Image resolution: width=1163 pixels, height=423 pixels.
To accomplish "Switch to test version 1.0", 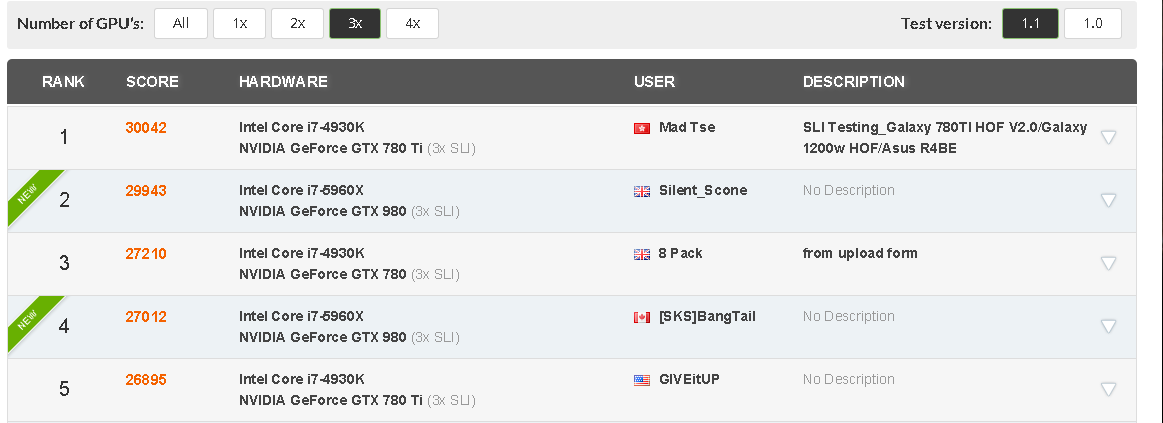I will tap(1093, 24).
